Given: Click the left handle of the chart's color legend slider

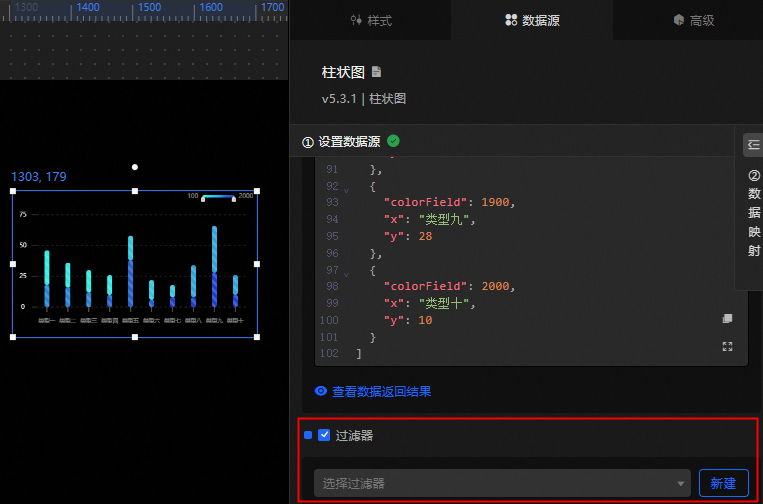Looking at the screenshot, I should [x=203, y=198].
